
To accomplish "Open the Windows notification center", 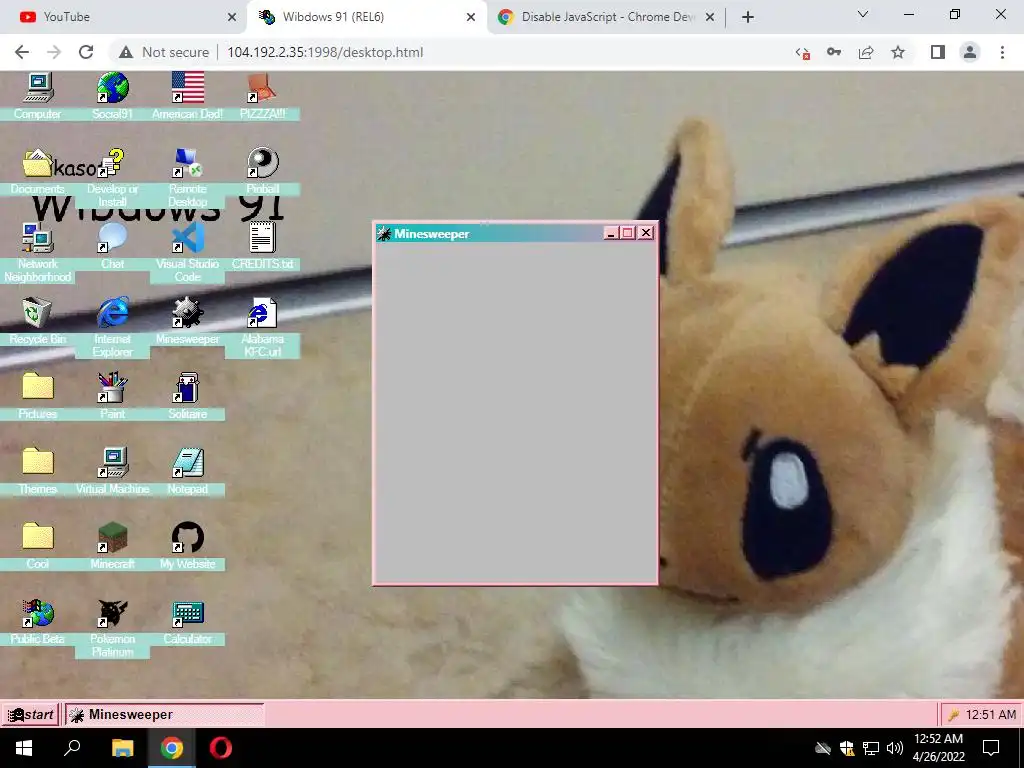I will pos(991,748).
